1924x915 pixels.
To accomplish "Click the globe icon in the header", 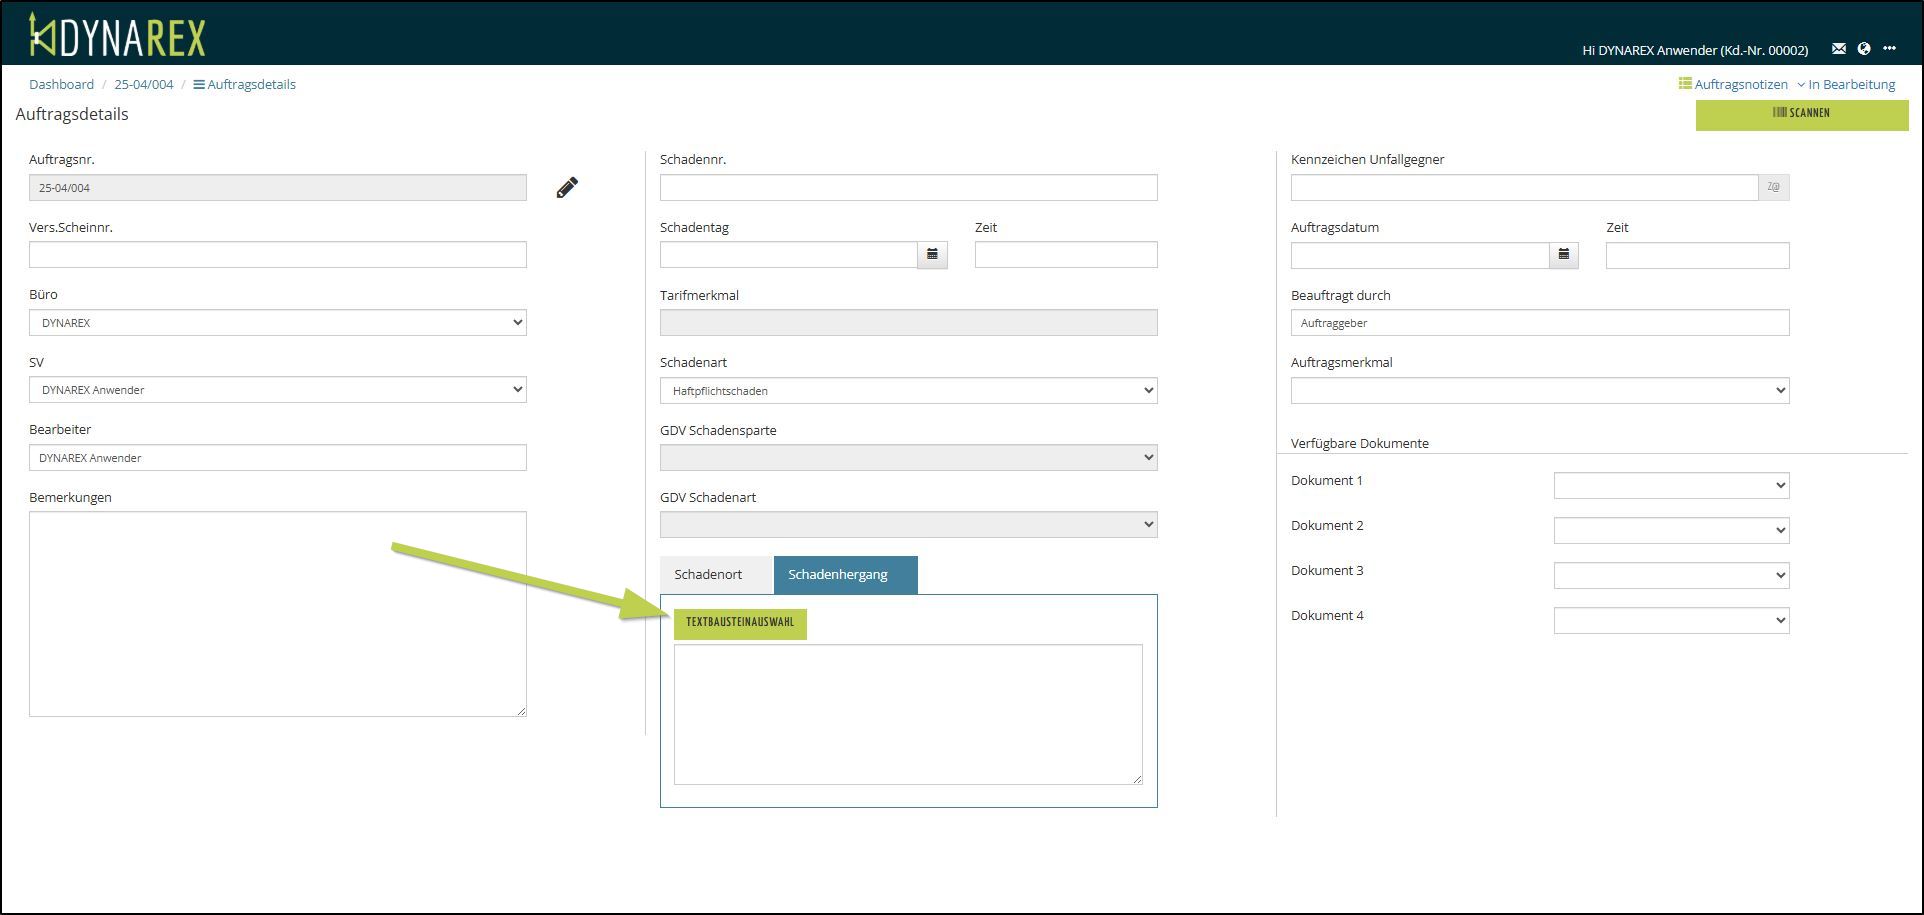I will coord(1864,49).
